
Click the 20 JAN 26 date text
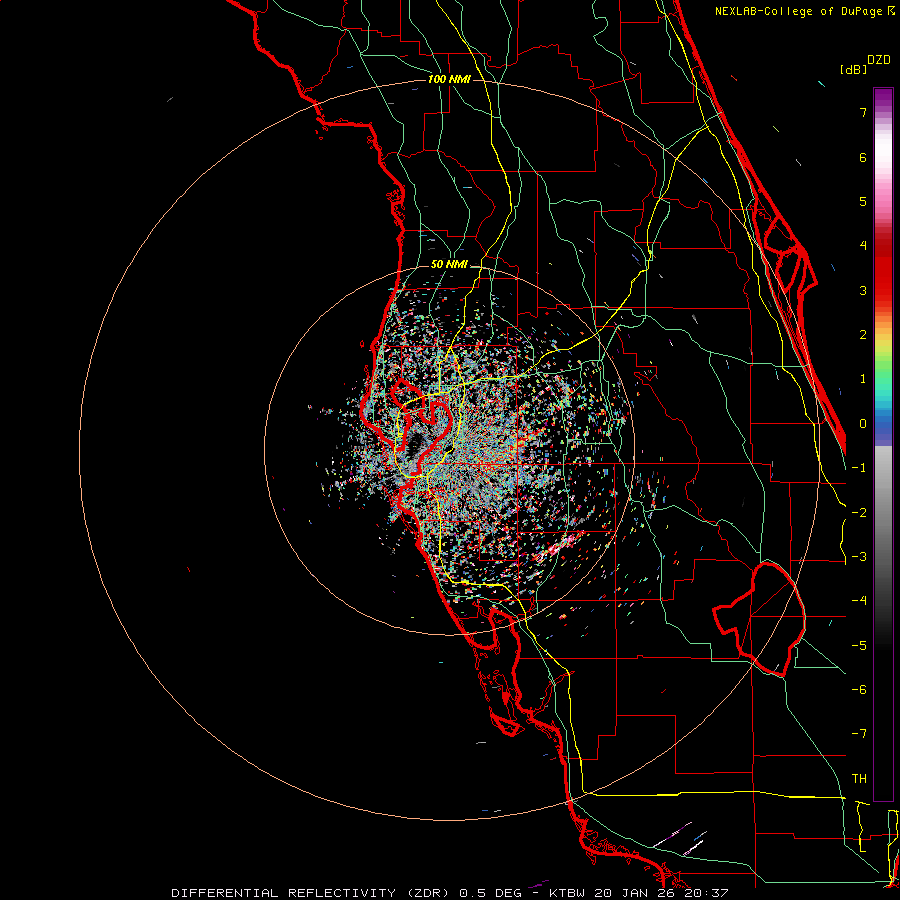pyautogui.click(x=634, y=893)
